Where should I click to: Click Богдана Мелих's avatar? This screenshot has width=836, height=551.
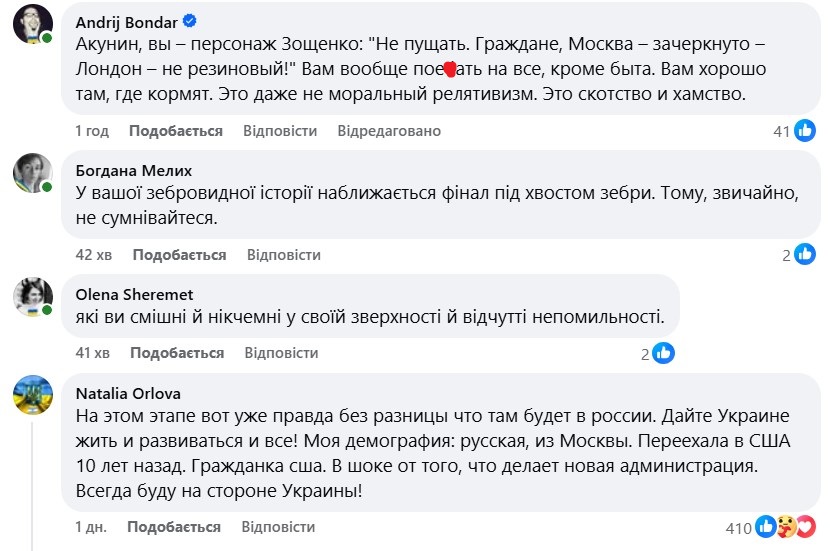33,173
